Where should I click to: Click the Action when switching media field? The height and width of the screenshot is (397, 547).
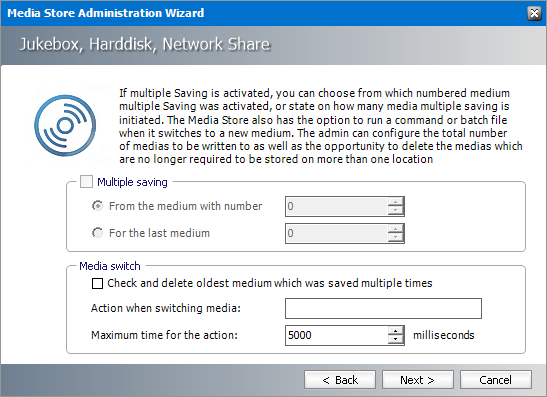click(383, 308)
